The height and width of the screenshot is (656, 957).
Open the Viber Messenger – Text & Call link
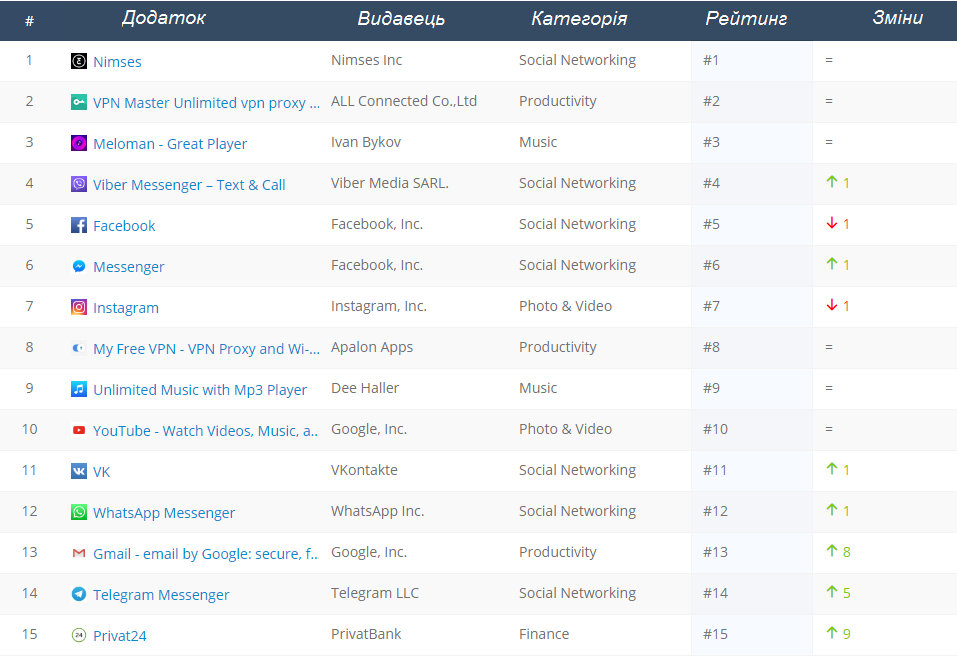(x=189, y=185)
